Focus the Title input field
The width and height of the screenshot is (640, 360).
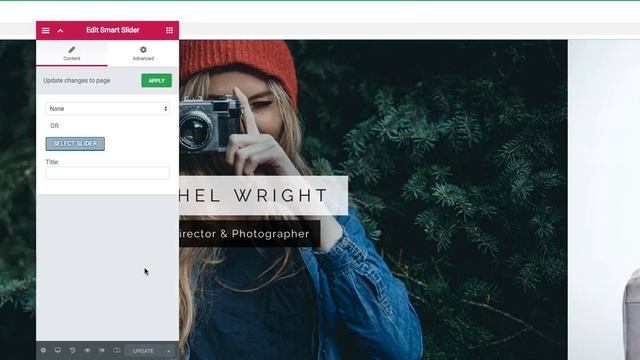point(107,173)
